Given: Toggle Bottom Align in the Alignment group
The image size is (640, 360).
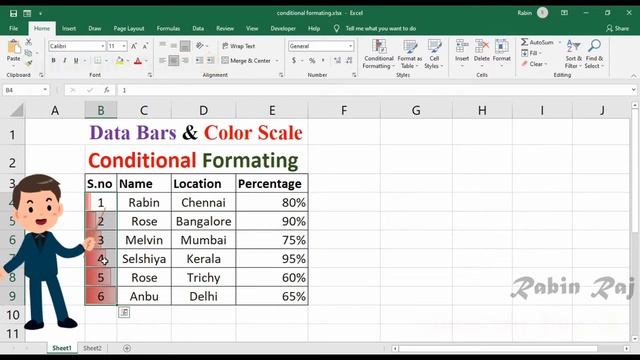Looking at the screenshot, I should (185, 46).
